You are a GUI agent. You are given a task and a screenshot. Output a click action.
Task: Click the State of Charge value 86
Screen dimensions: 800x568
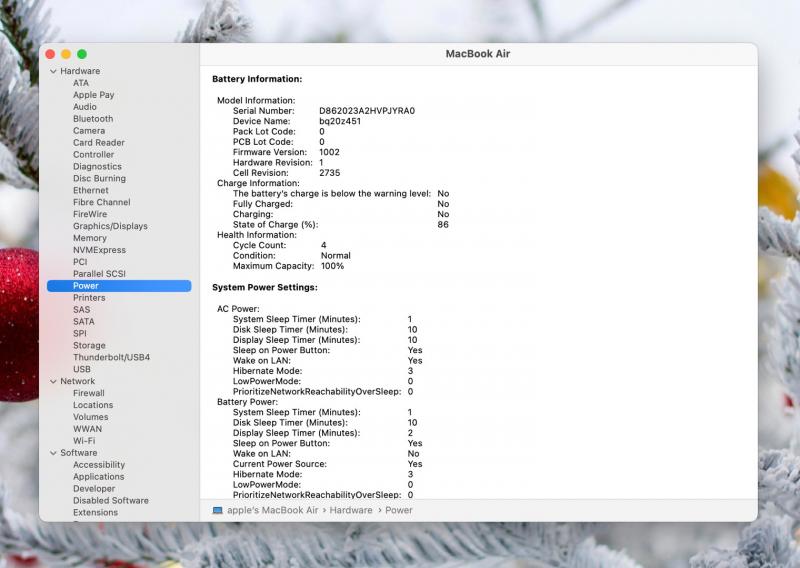[x=443, y=225]
